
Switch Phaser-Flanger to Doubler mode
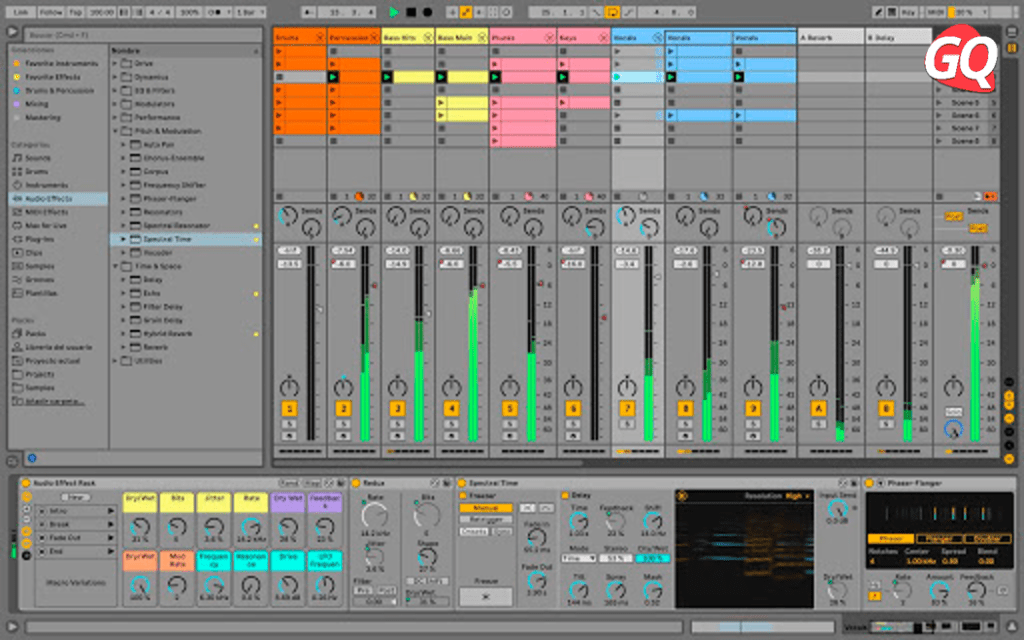click(x=987, y=539)
